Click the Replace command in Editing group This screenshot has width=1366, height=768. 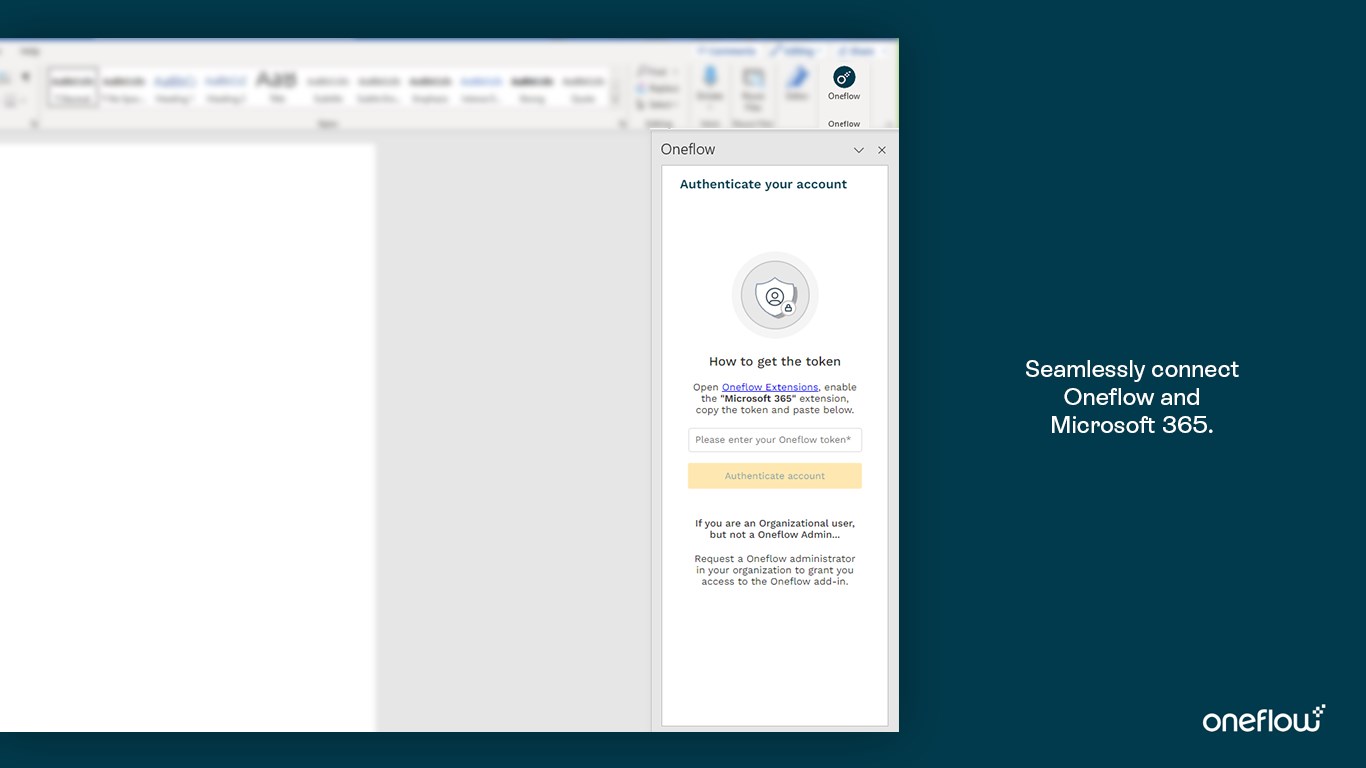(x=656, y=88)
